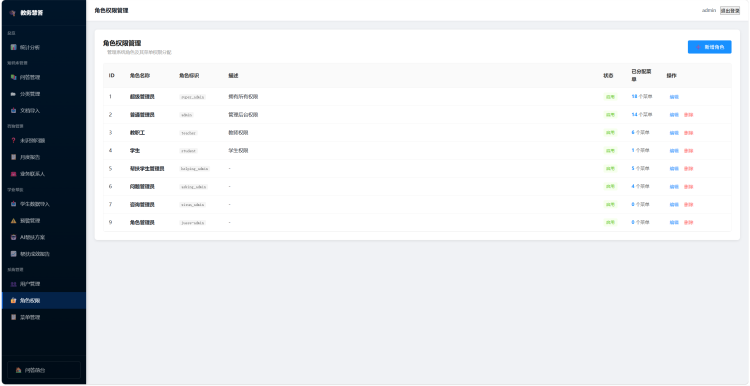Delete the student role in row 4
750x386 pixels.
(688, 151)
